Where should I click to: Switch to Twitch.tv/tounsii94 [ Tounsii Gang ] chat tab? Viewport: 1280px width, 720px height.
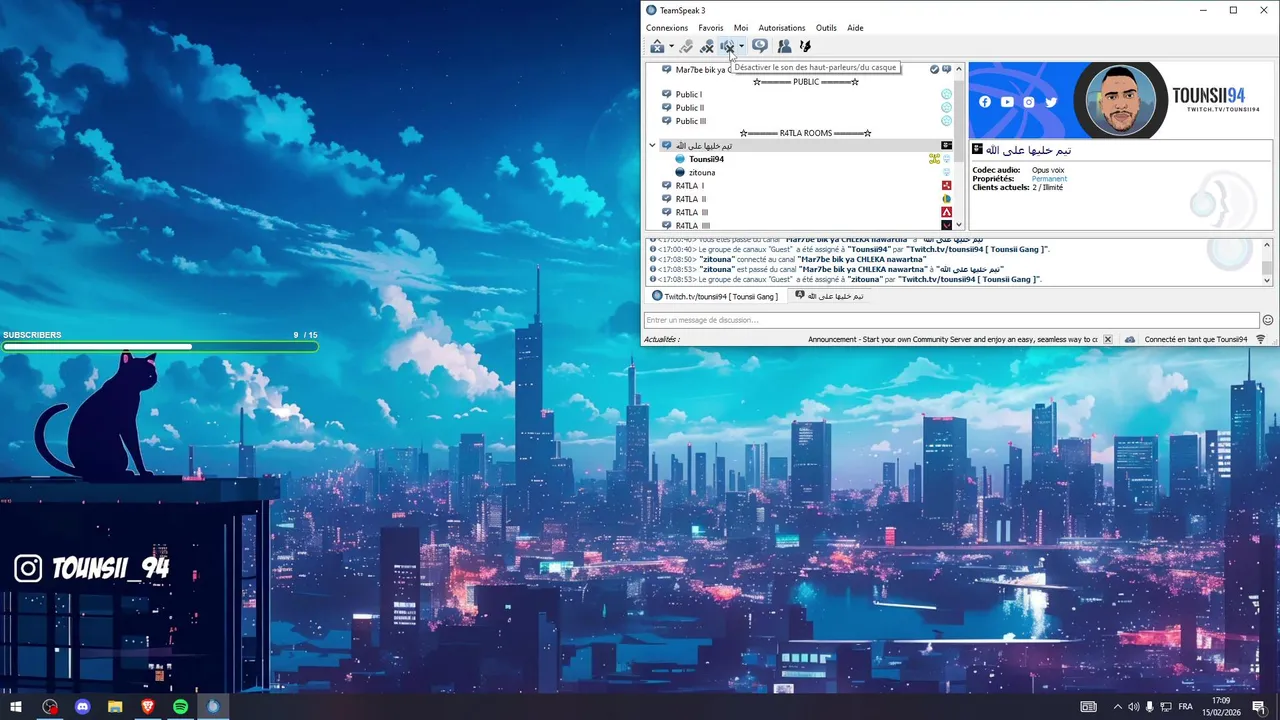point(714,296)
